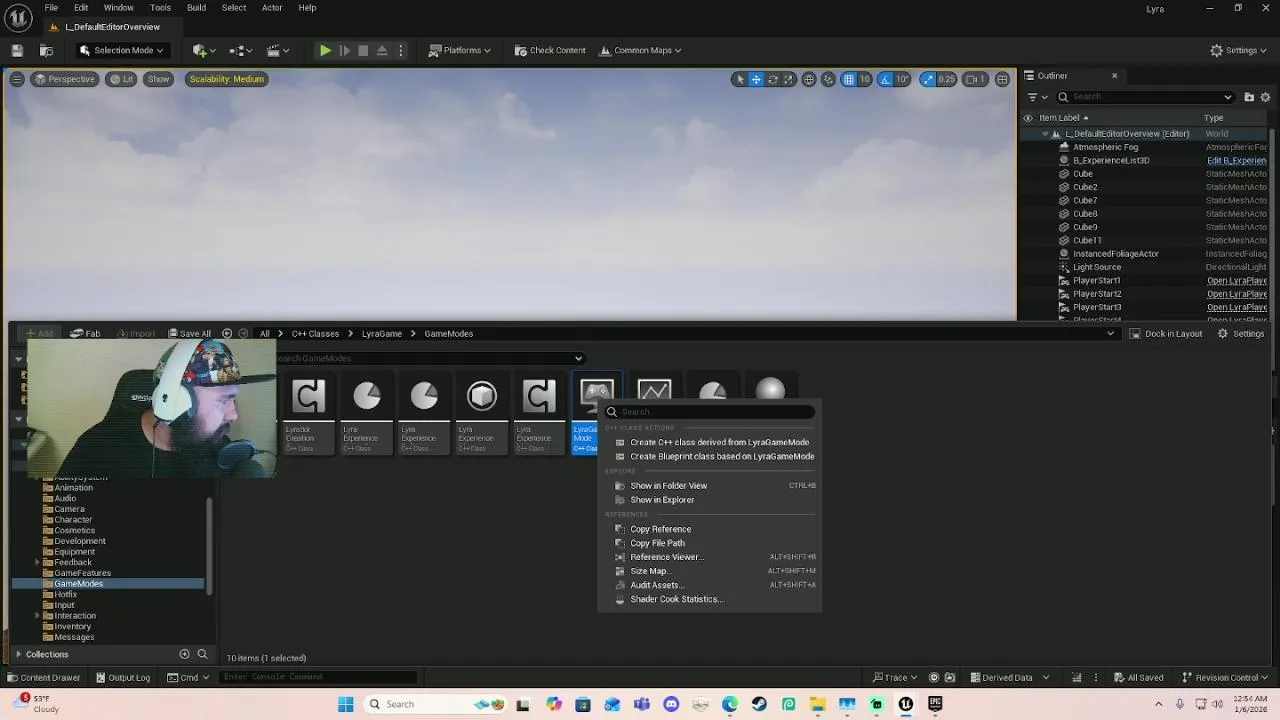This screenshot has height=720, width=1280.
Task: Toggle rotation angle snapping
Action: coord(887,79)
